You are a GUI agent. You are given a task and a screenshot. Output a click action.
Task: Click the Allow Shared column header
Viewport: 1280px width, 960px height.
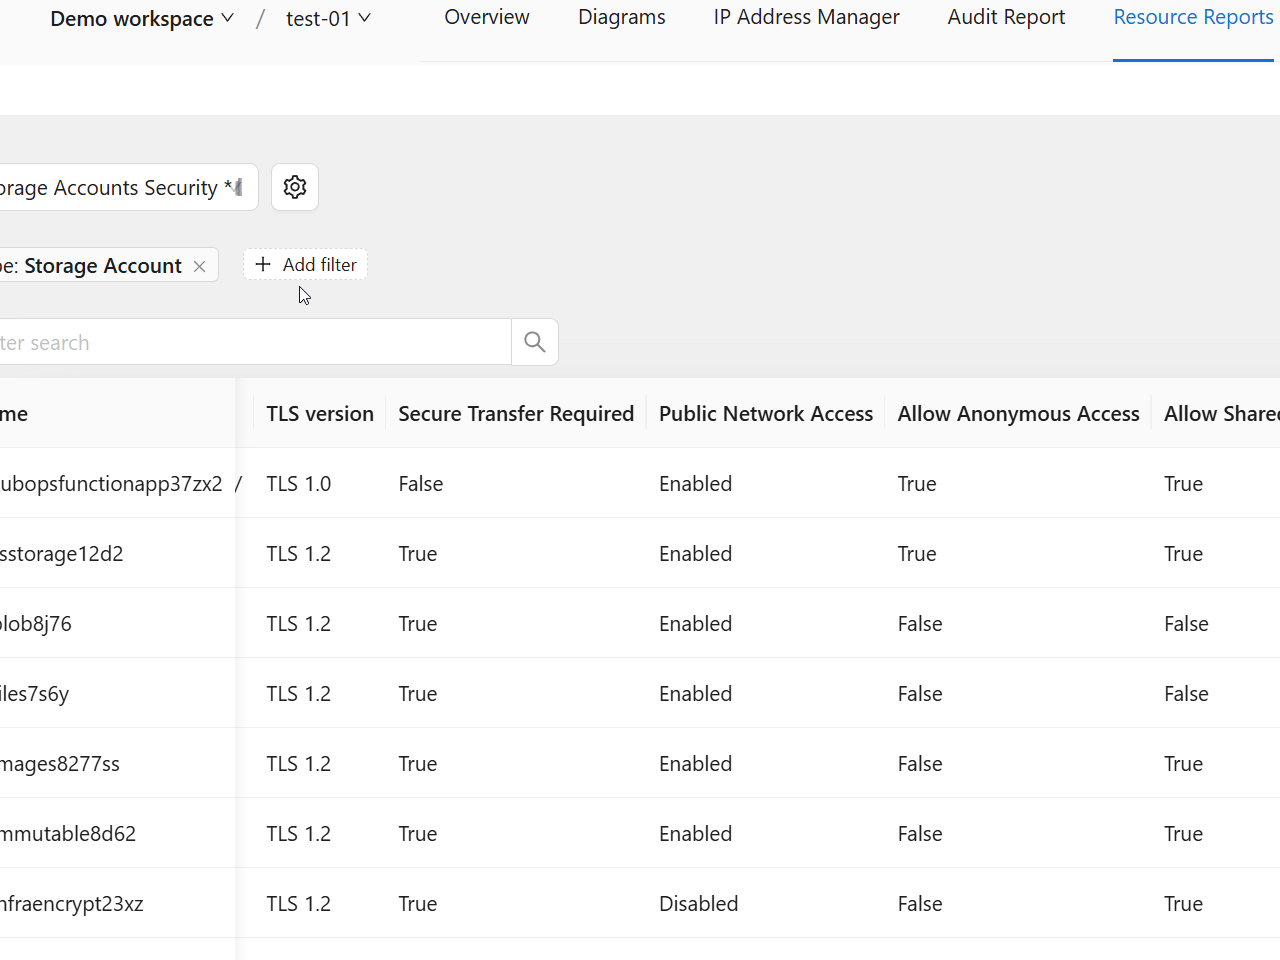pyautogui.click(x=1222, y=413)
